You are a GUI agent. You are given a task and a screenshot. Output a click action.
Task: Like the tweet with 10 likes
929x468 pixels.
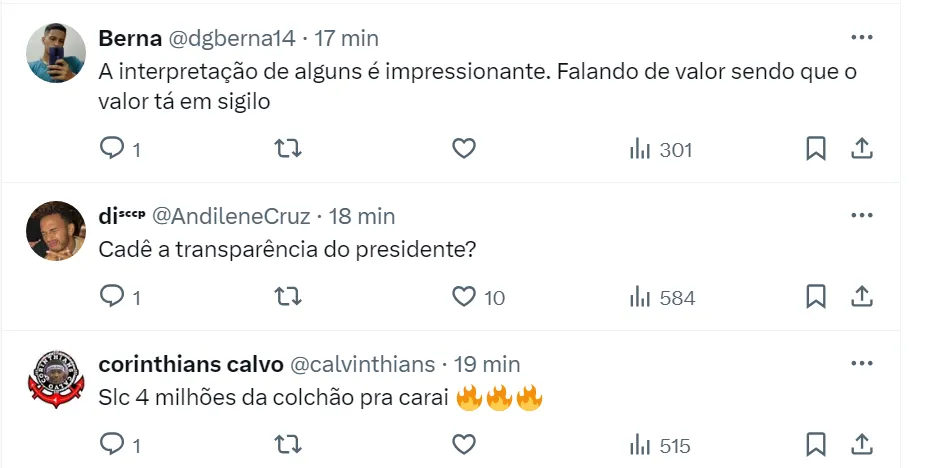(x=463, y=297)
